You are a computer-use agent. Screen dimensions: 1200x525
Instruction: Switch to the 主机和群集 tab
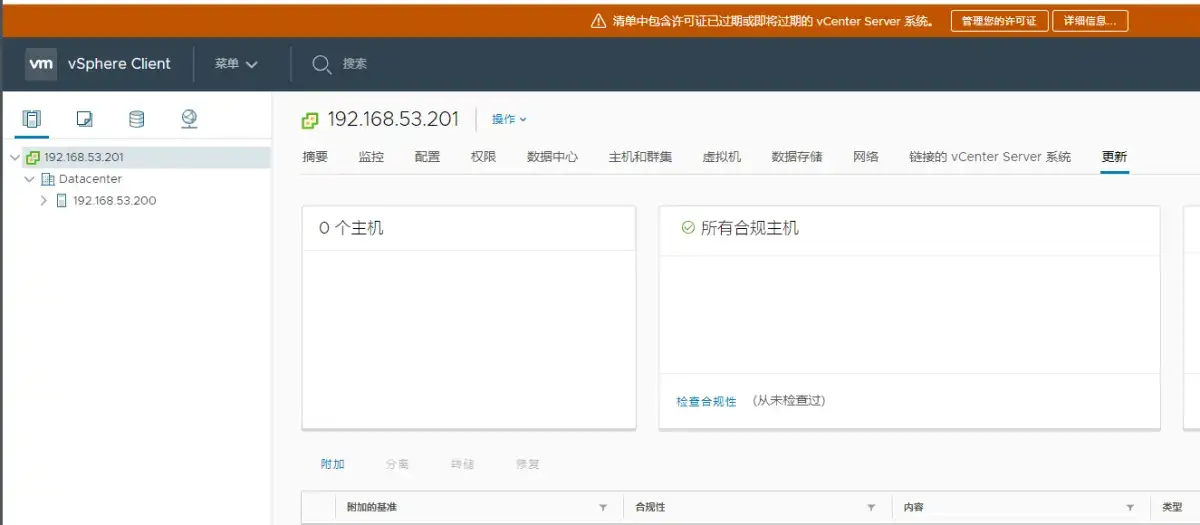640,157
